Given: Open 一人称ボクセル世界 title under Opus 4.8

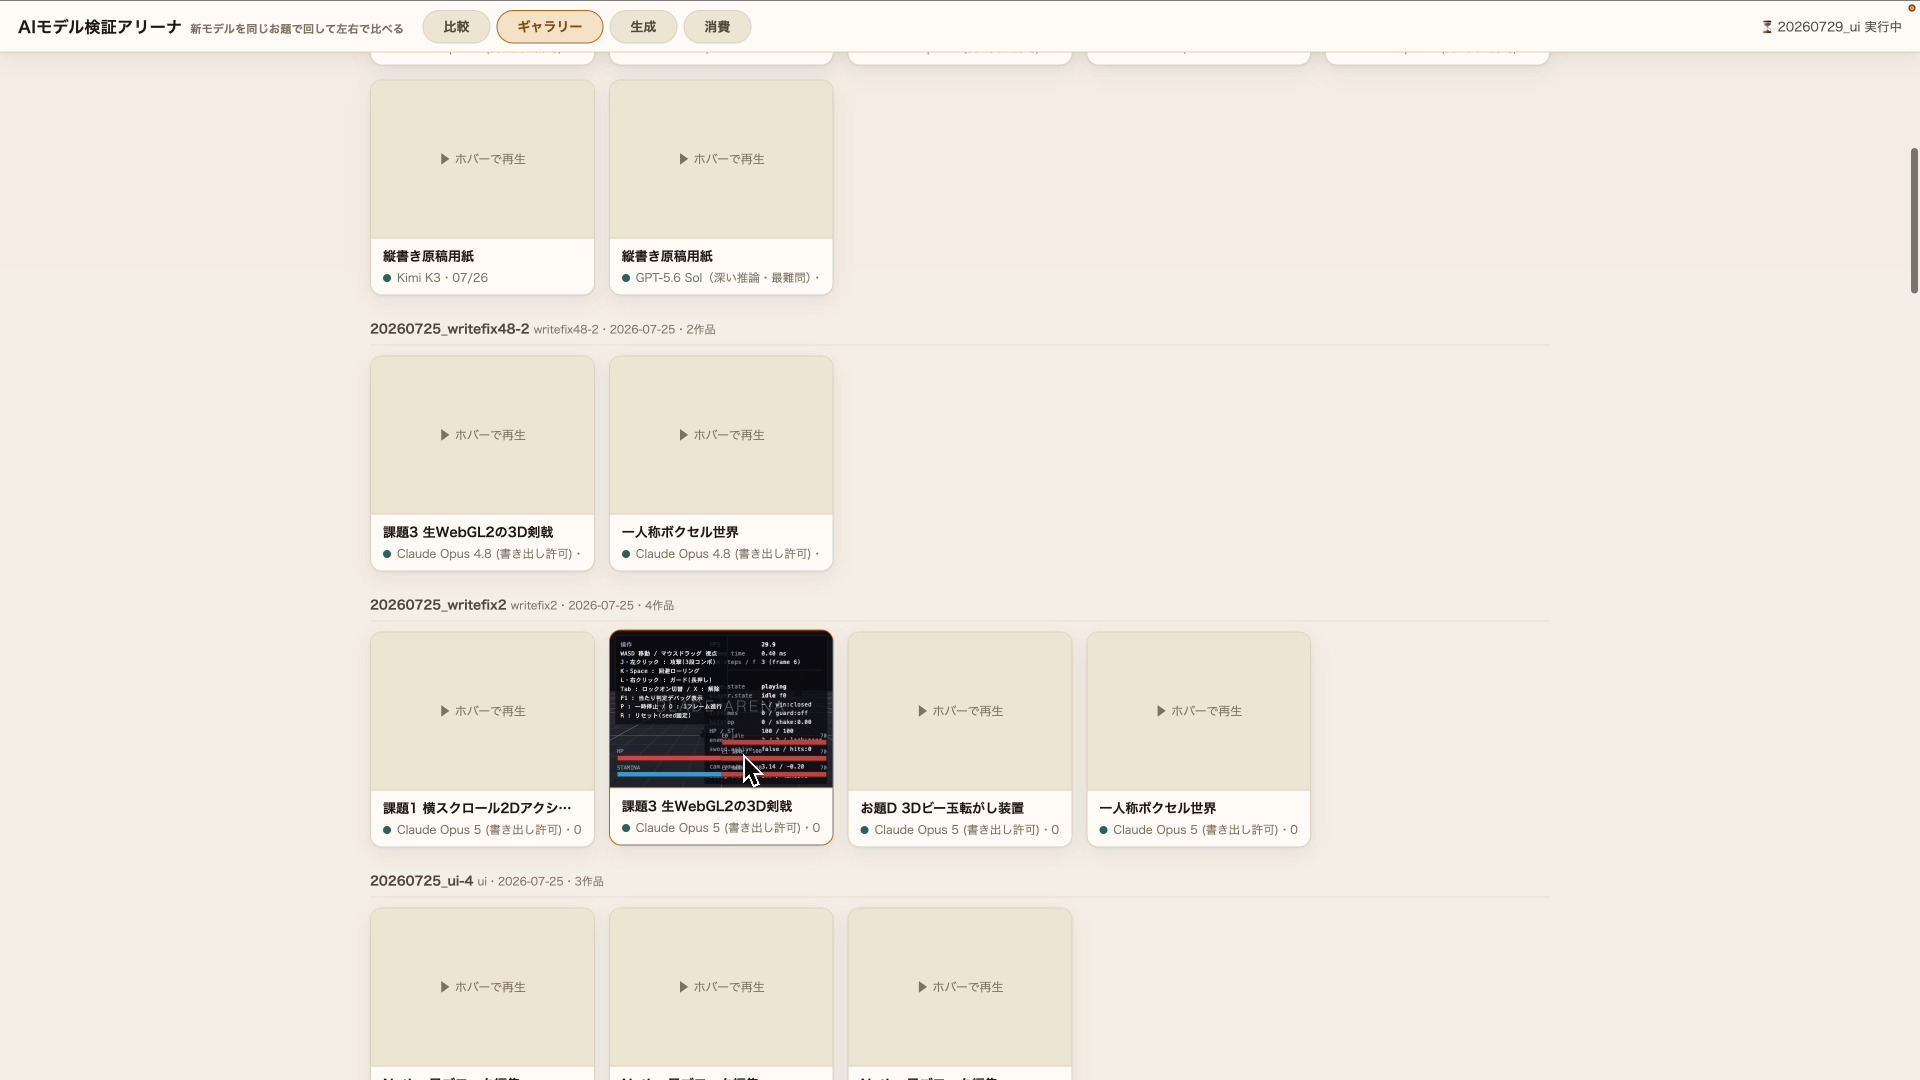Looking at the screenshot, I should pyautogui.click(x=680, y=532).
